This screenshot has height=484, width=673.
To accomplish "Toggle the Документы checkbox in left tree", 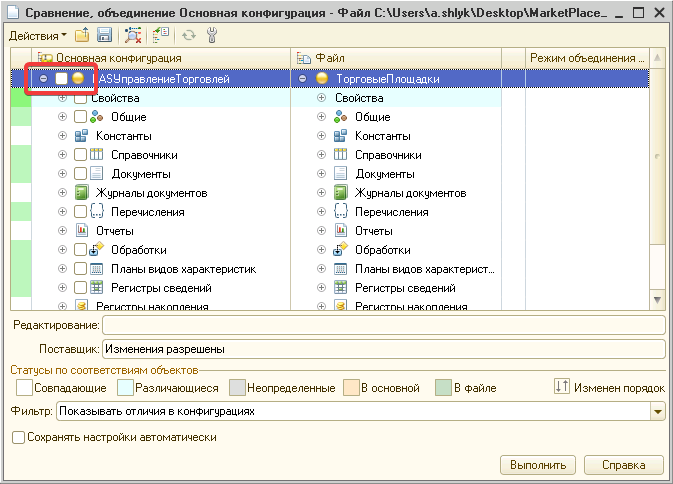I will (81, 174).
